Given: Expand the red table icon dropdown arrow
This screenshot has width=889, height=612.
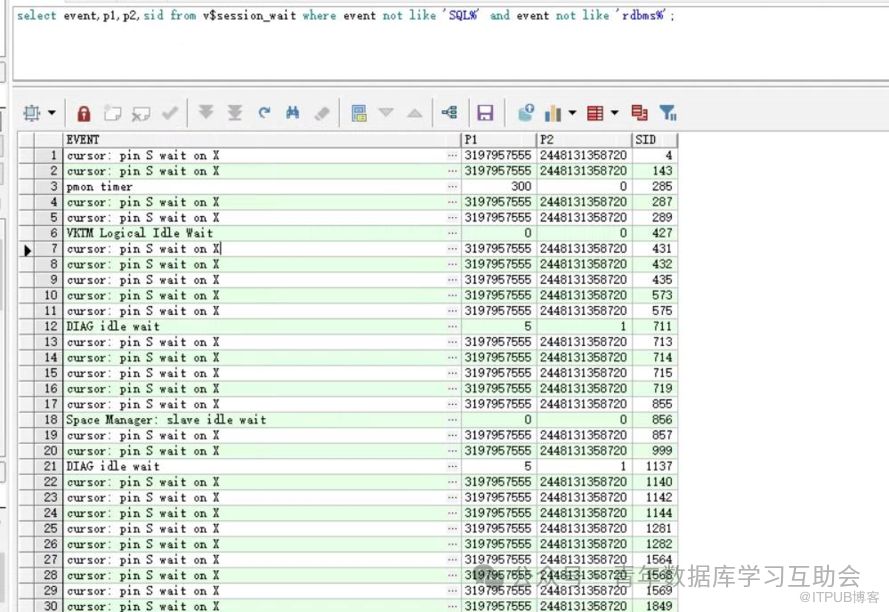Looking at the screenshot, I should pos(615,113).
